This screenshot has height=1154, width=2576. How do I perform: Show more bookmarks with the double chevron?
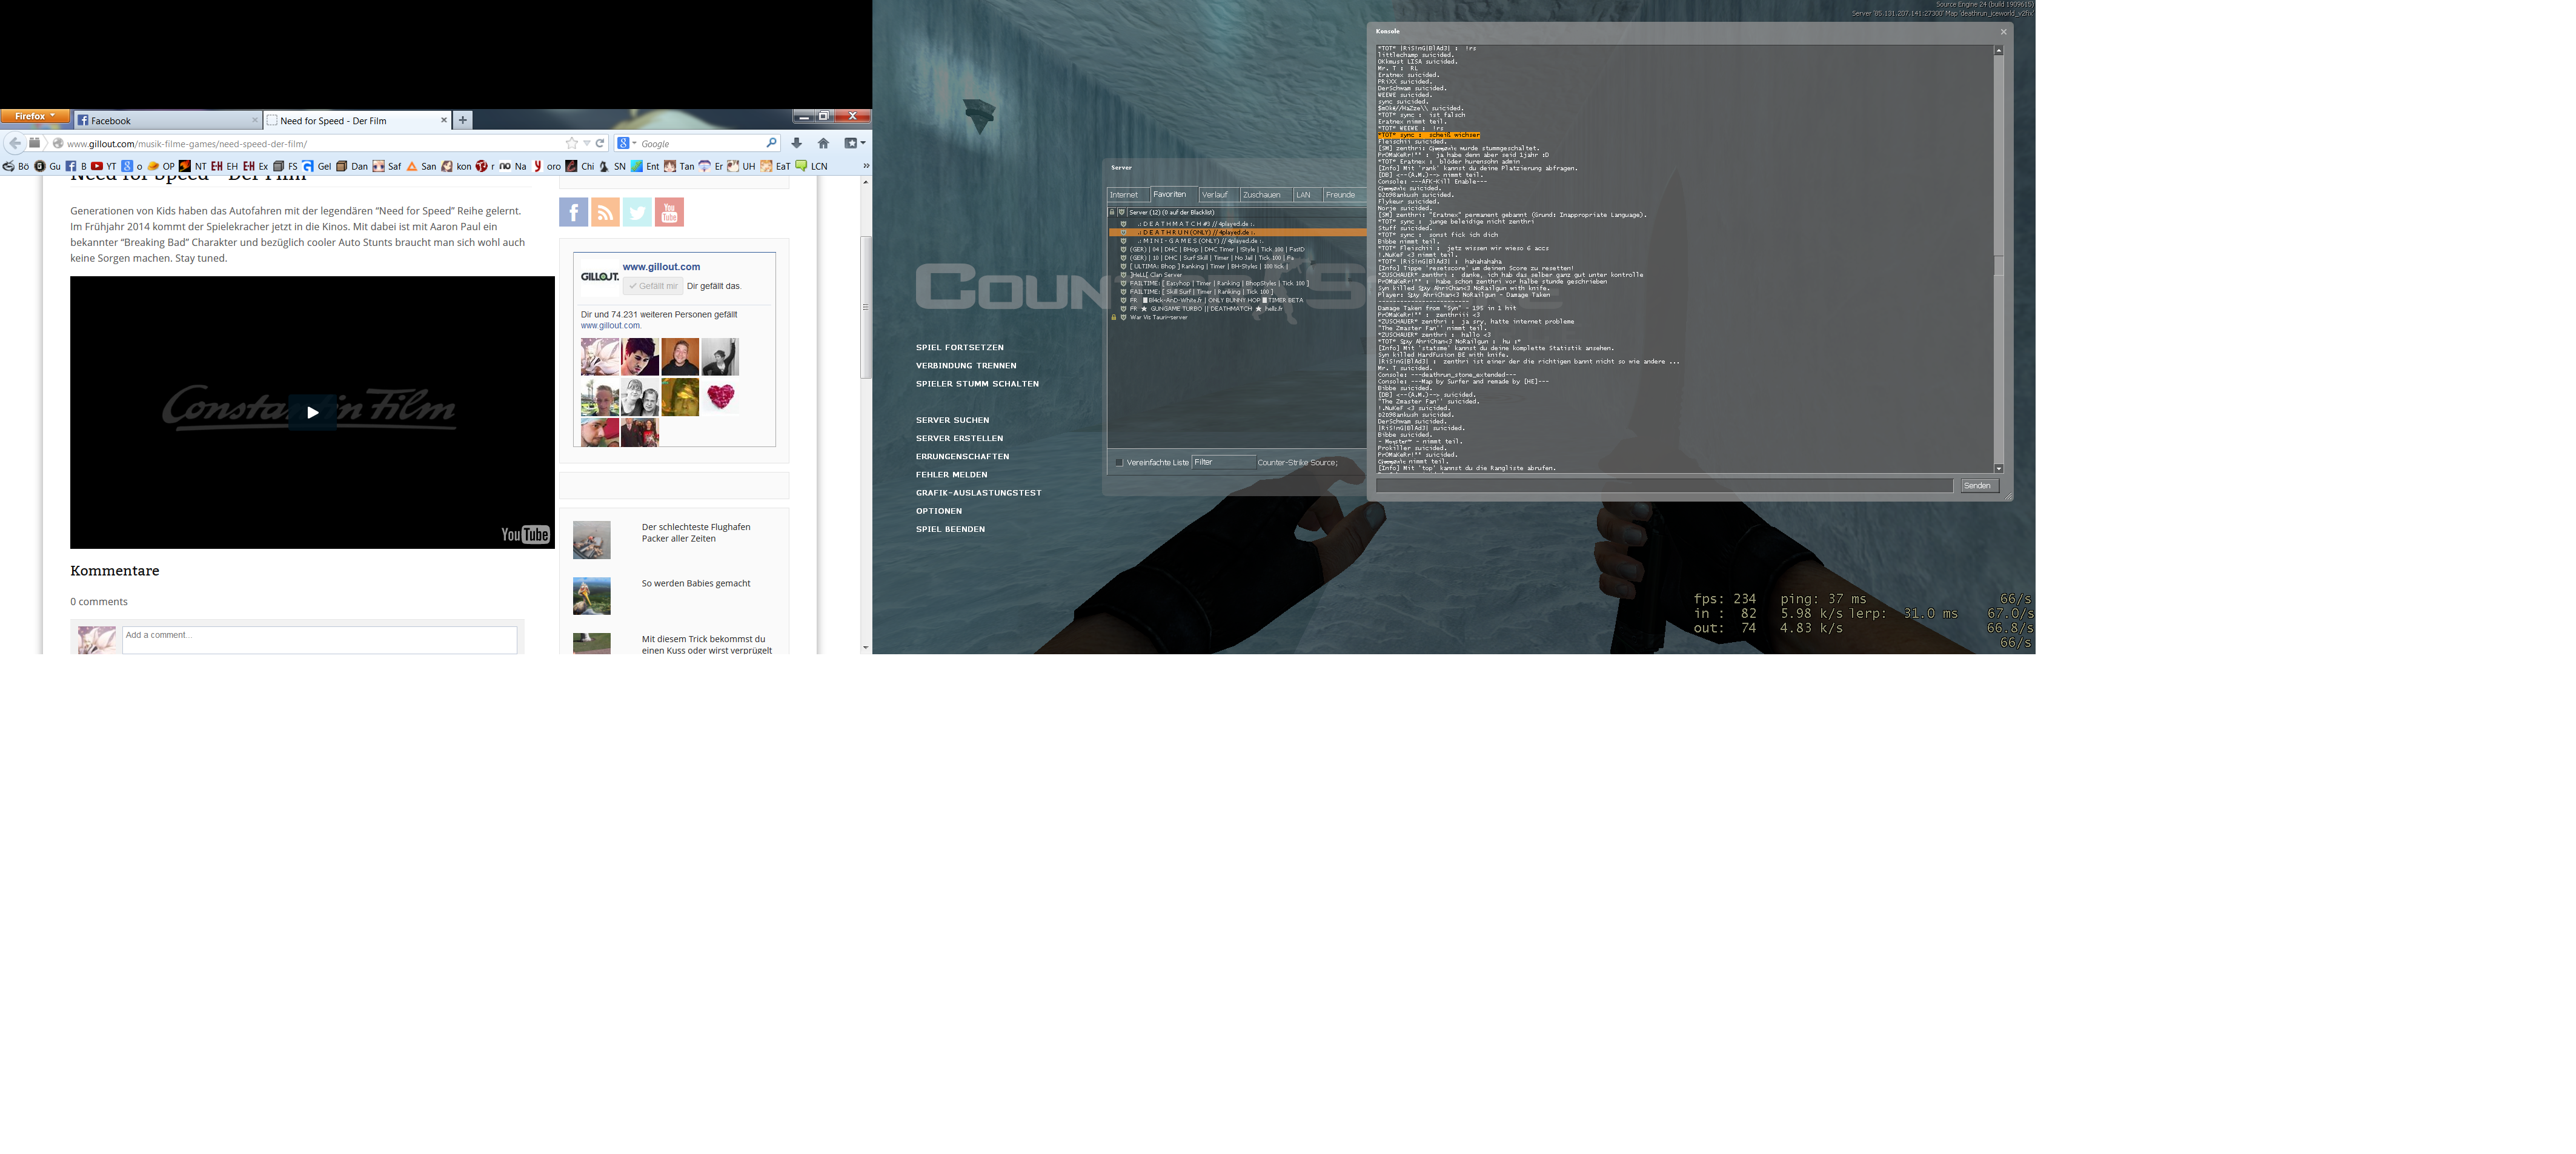coord(865,166)
